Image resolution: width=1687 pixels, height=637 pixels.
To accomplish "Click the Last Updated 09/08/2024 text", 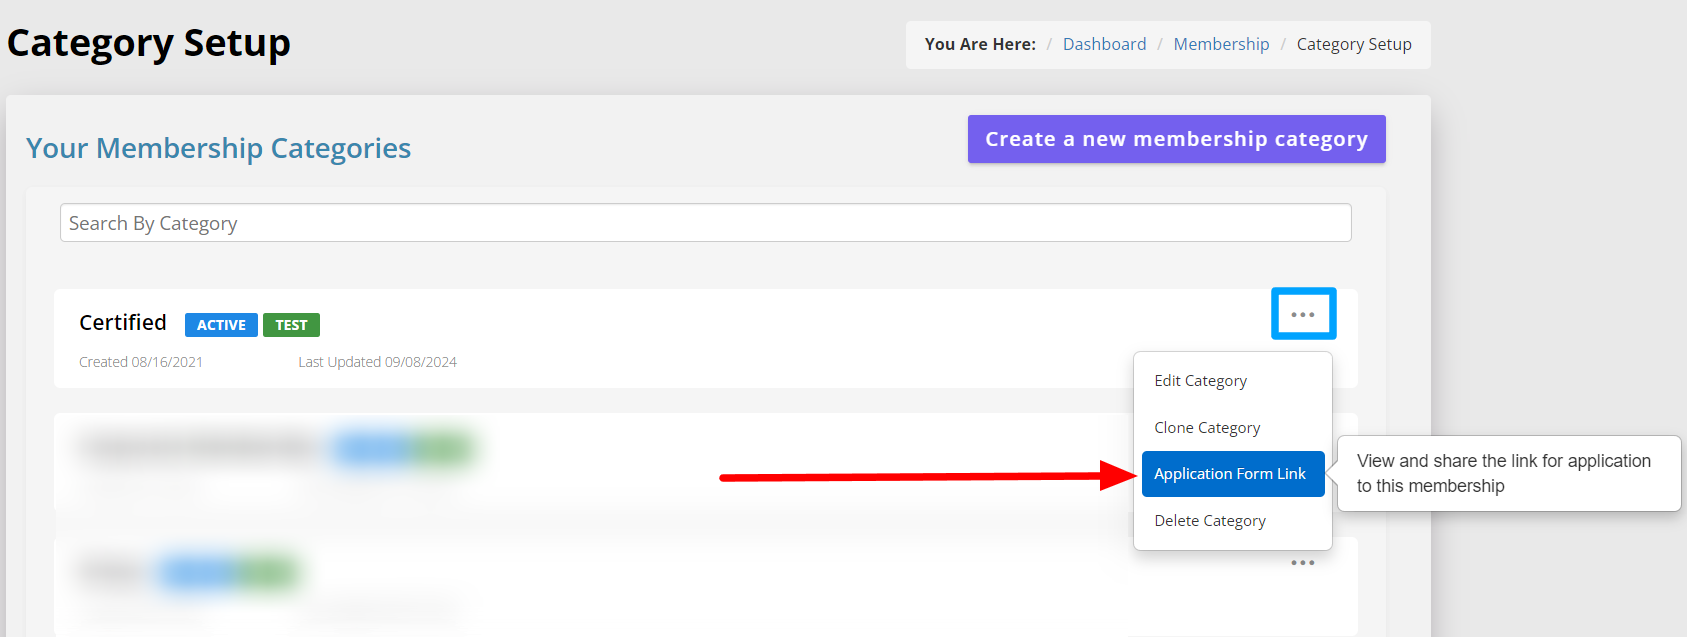I will click(x=377, y=362).
